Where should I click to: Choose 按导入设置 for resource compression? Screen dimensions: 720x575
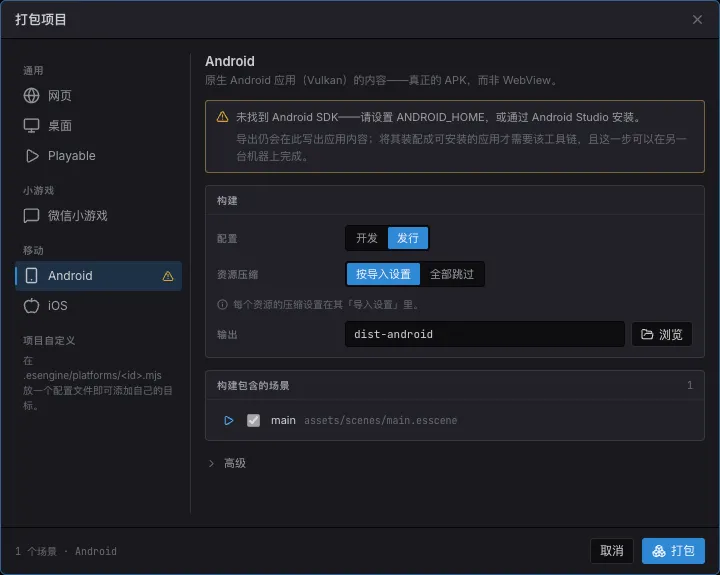[383, 274]
